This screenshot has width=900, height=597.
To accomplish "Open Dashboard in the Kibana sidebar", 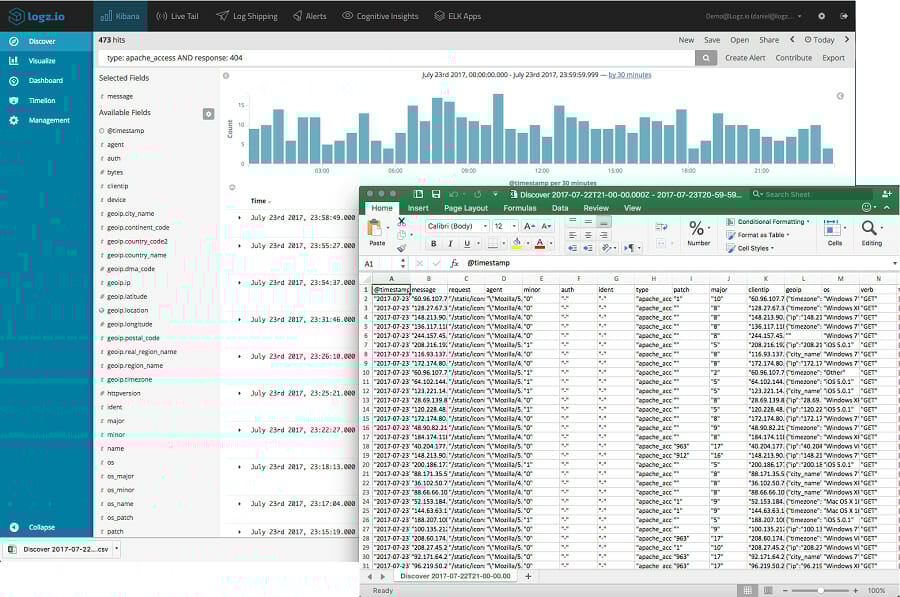I will 45,80.
